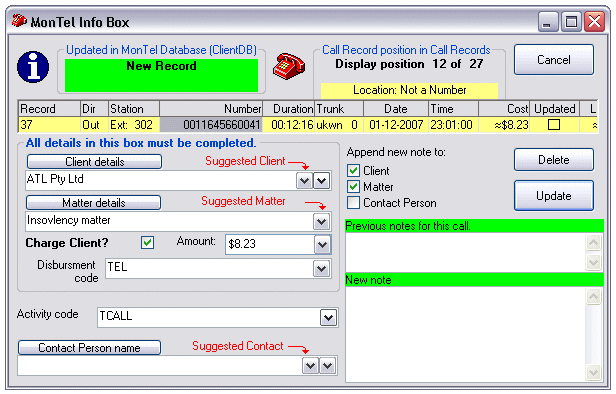Click the Duration column header
Viewport: 616px width, 394px height.
coord(288,108)
